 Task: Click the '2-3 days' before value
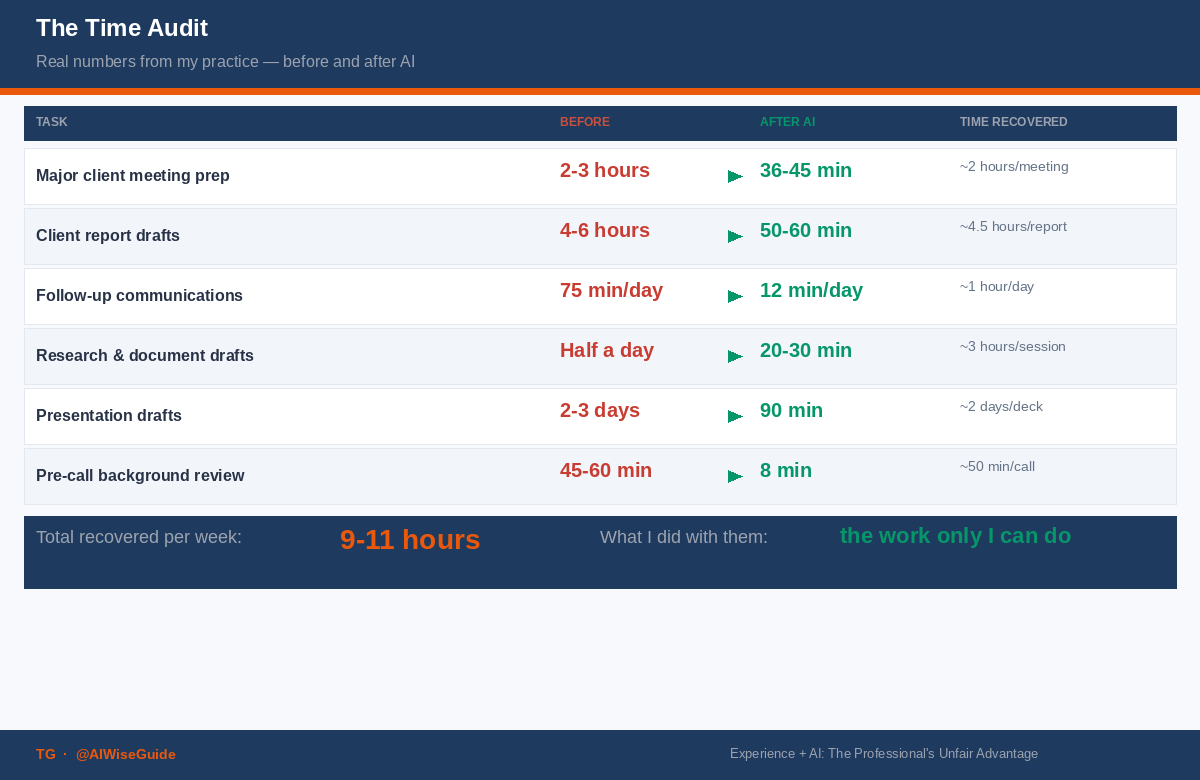pyautogui.click(x=600, y=411)
